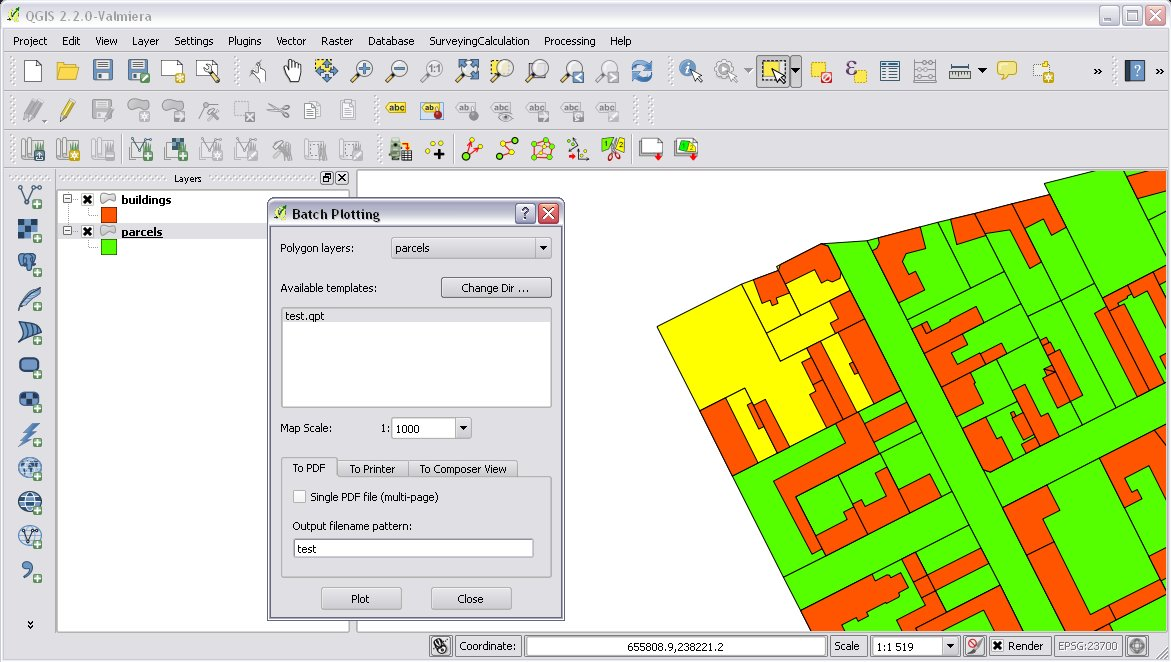The width and height of the screenshot is (1171, 662).
Task: Toggle visibility of buildings layer
Action: click(88, 199)
